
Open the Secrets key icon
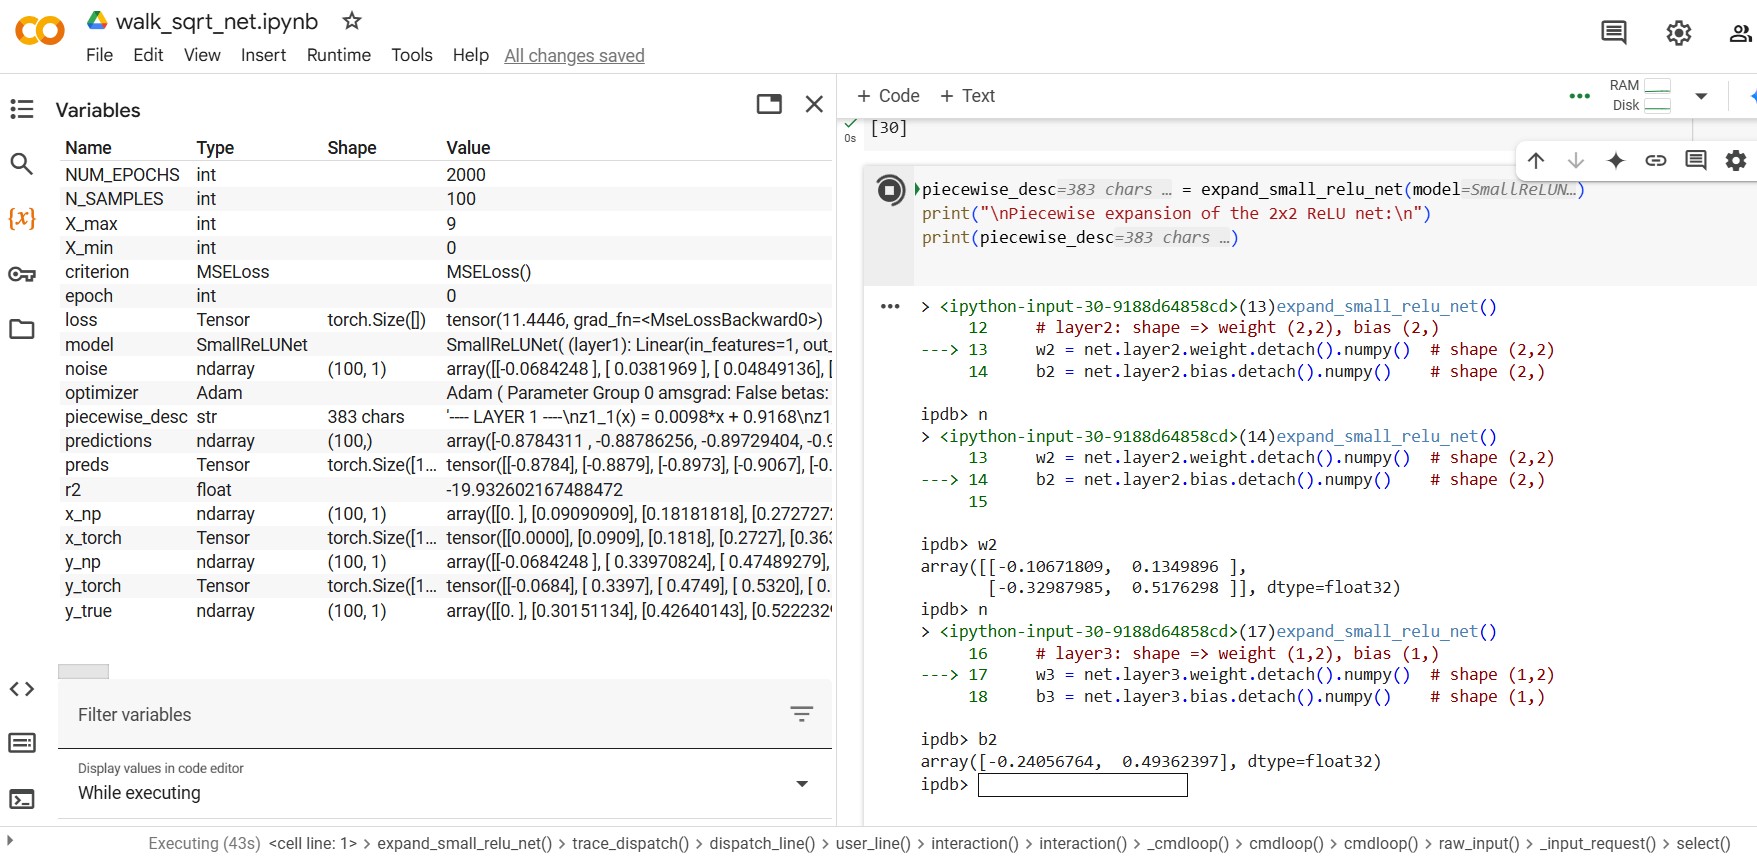coord(22,274)
